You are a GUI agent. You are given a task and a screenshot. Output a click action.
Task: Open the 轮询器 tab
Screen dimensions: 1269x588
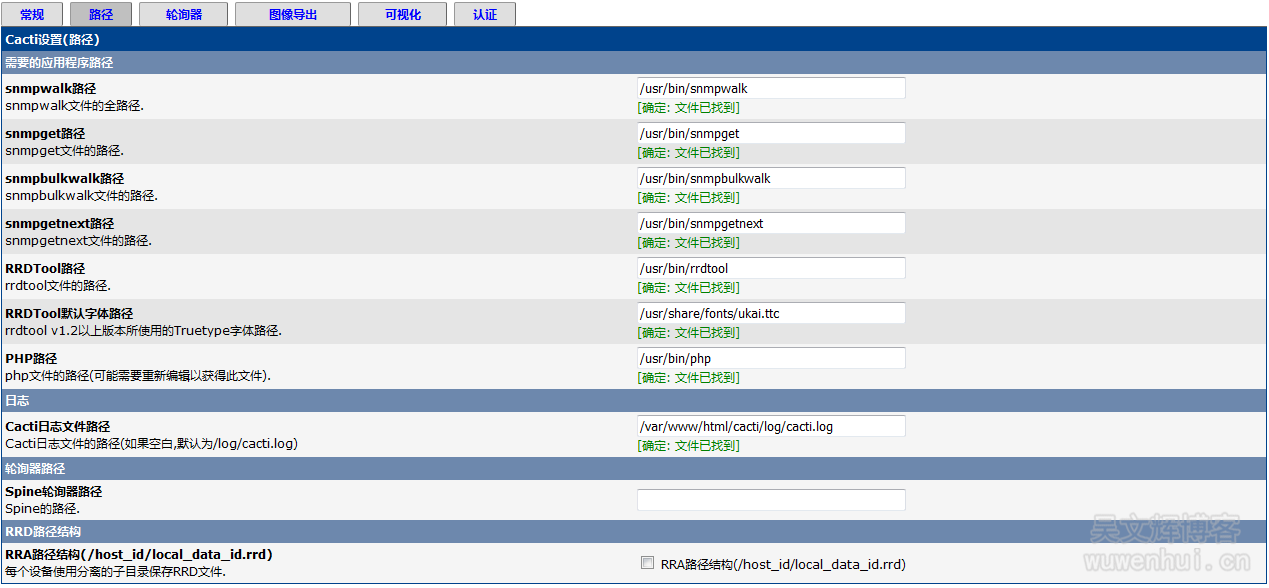coord(183,15)
